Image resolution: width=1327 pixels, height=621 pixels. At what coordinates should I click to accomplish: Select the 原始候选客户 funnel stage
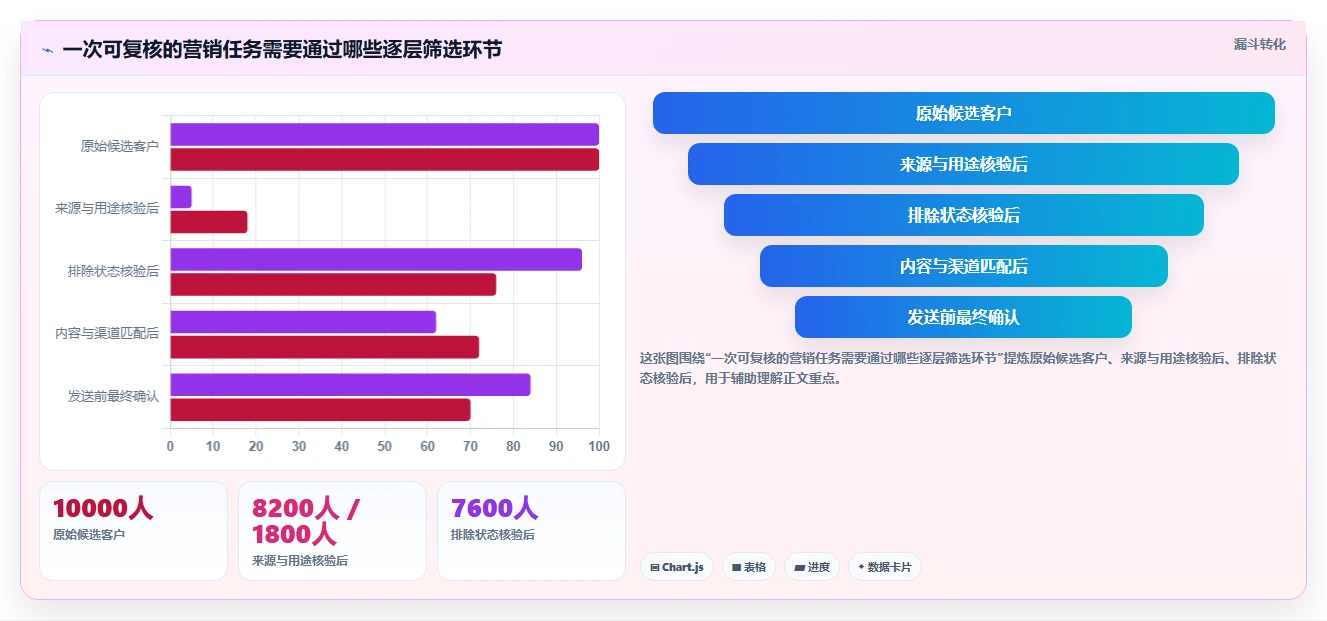click(964, 113)
